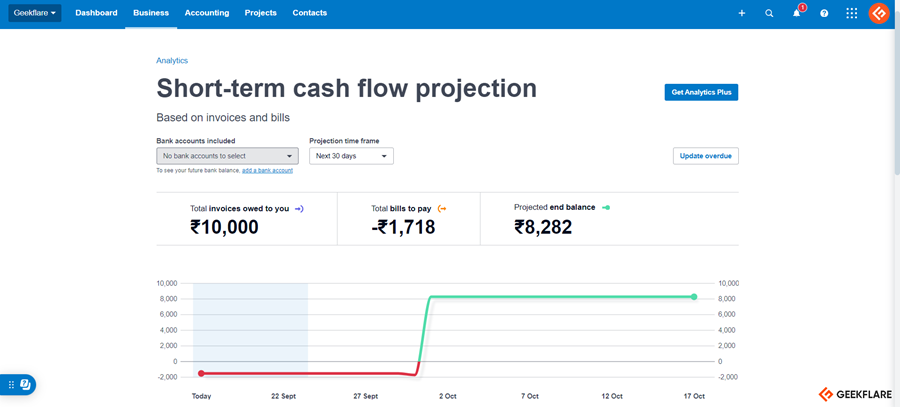Expand the Next 30 days time frame
The height and width of the screenshot is (407, 900).
[350, 156]
